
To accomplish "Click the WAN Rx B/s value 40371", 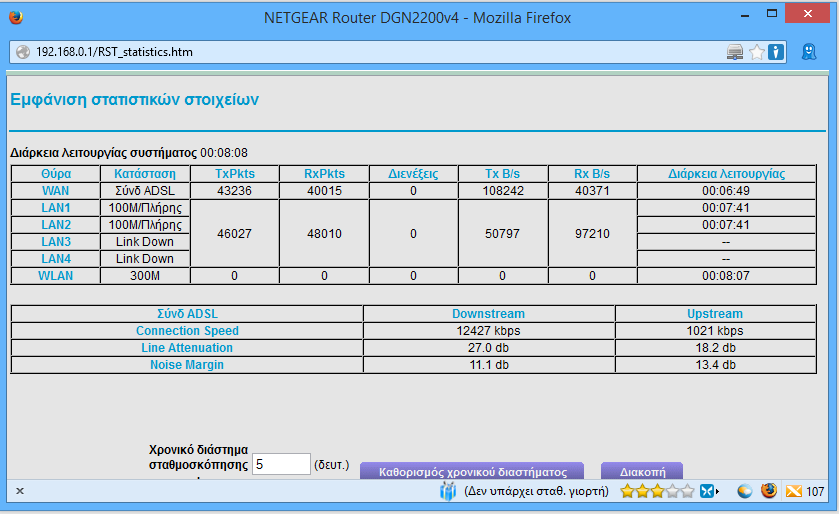I will click(x=592, y=191).
